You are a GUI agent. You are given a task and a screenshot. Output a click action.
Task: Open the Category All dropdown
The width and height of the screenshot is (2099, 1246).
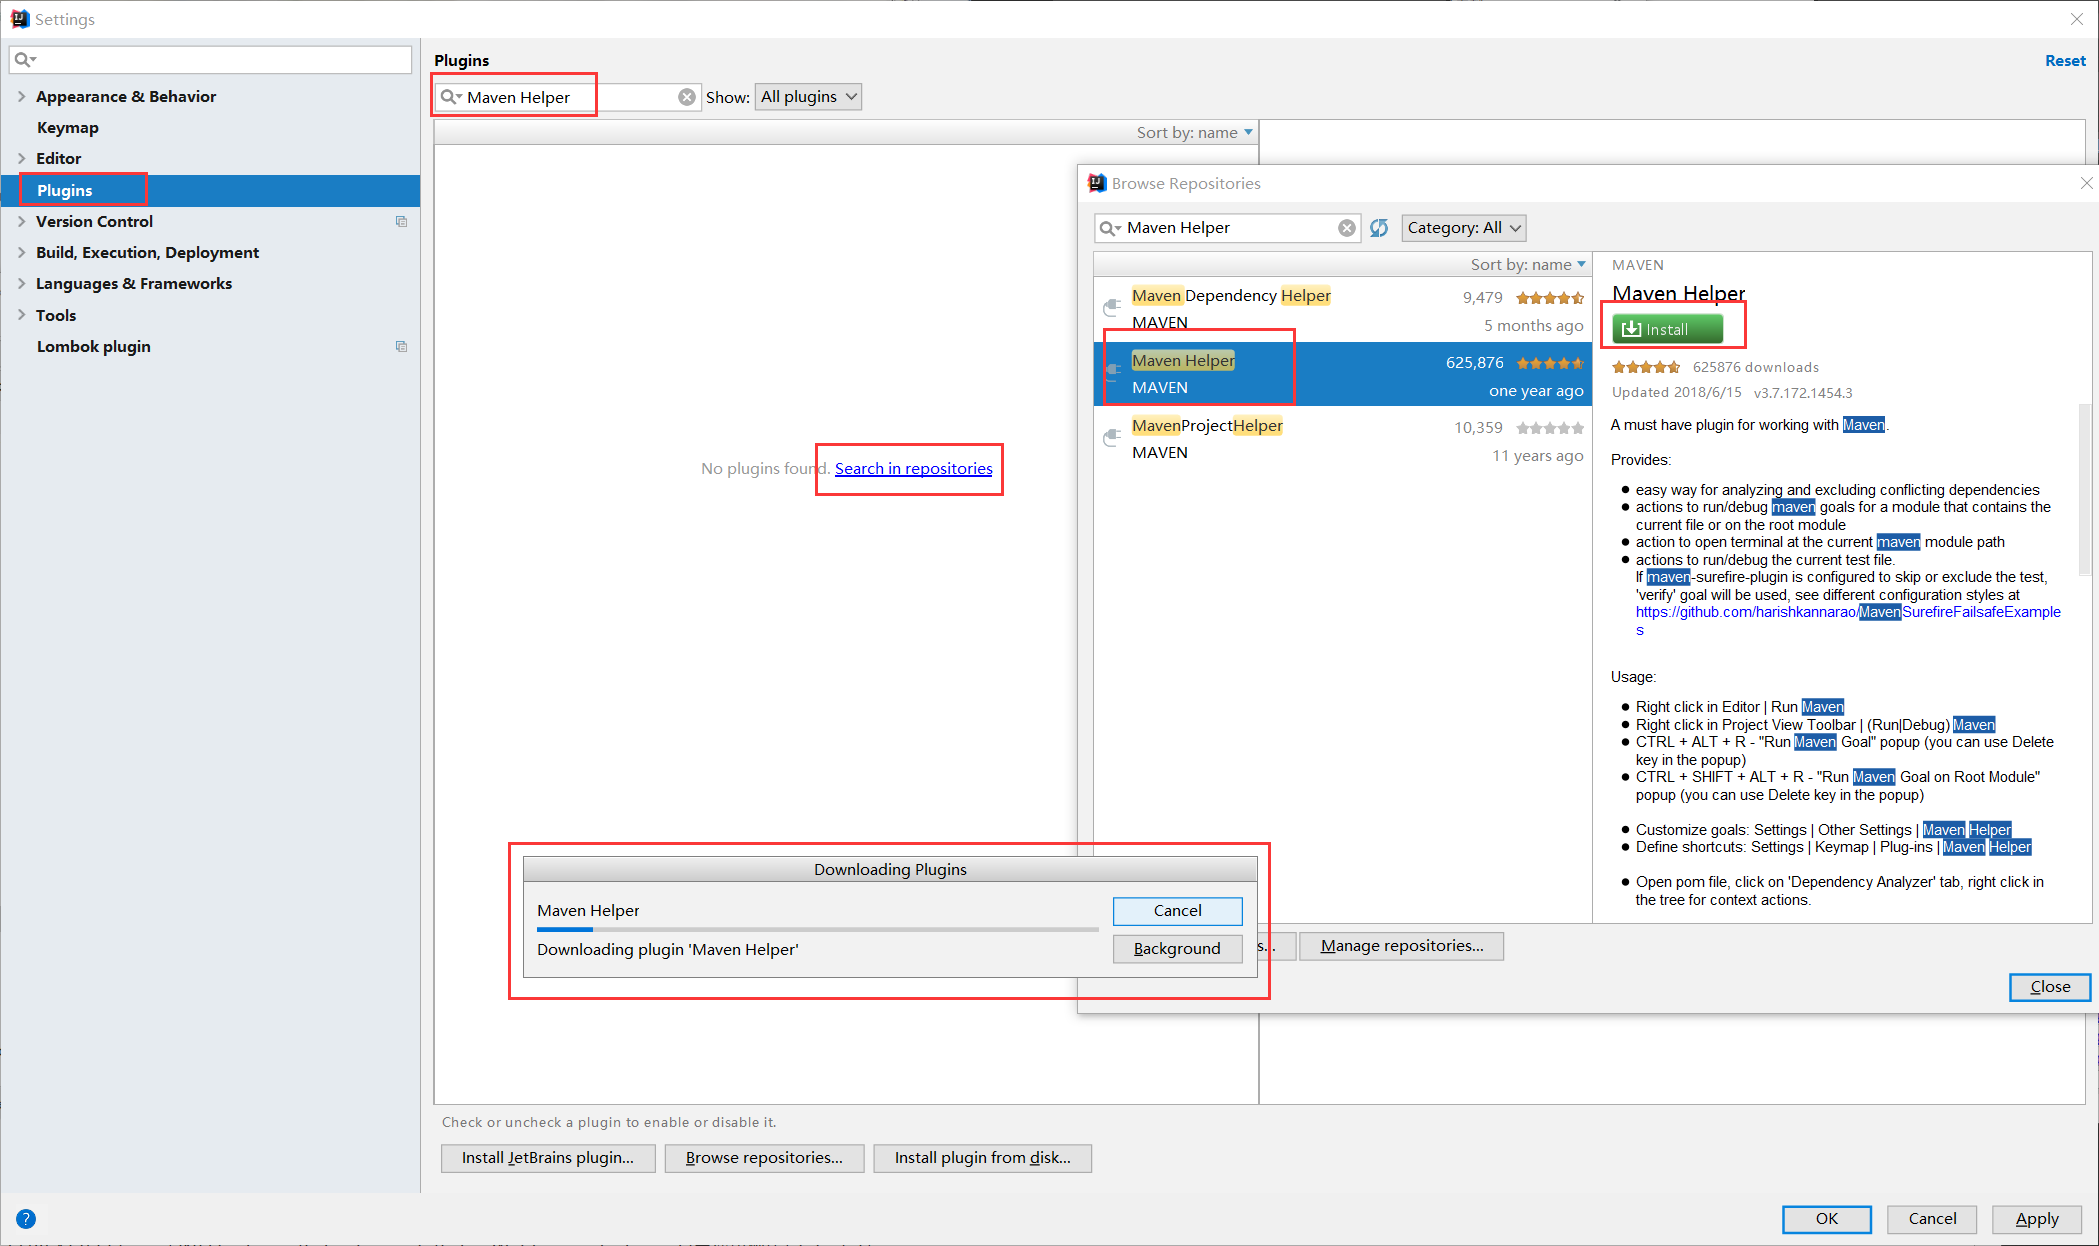[x=1463, y=228]
